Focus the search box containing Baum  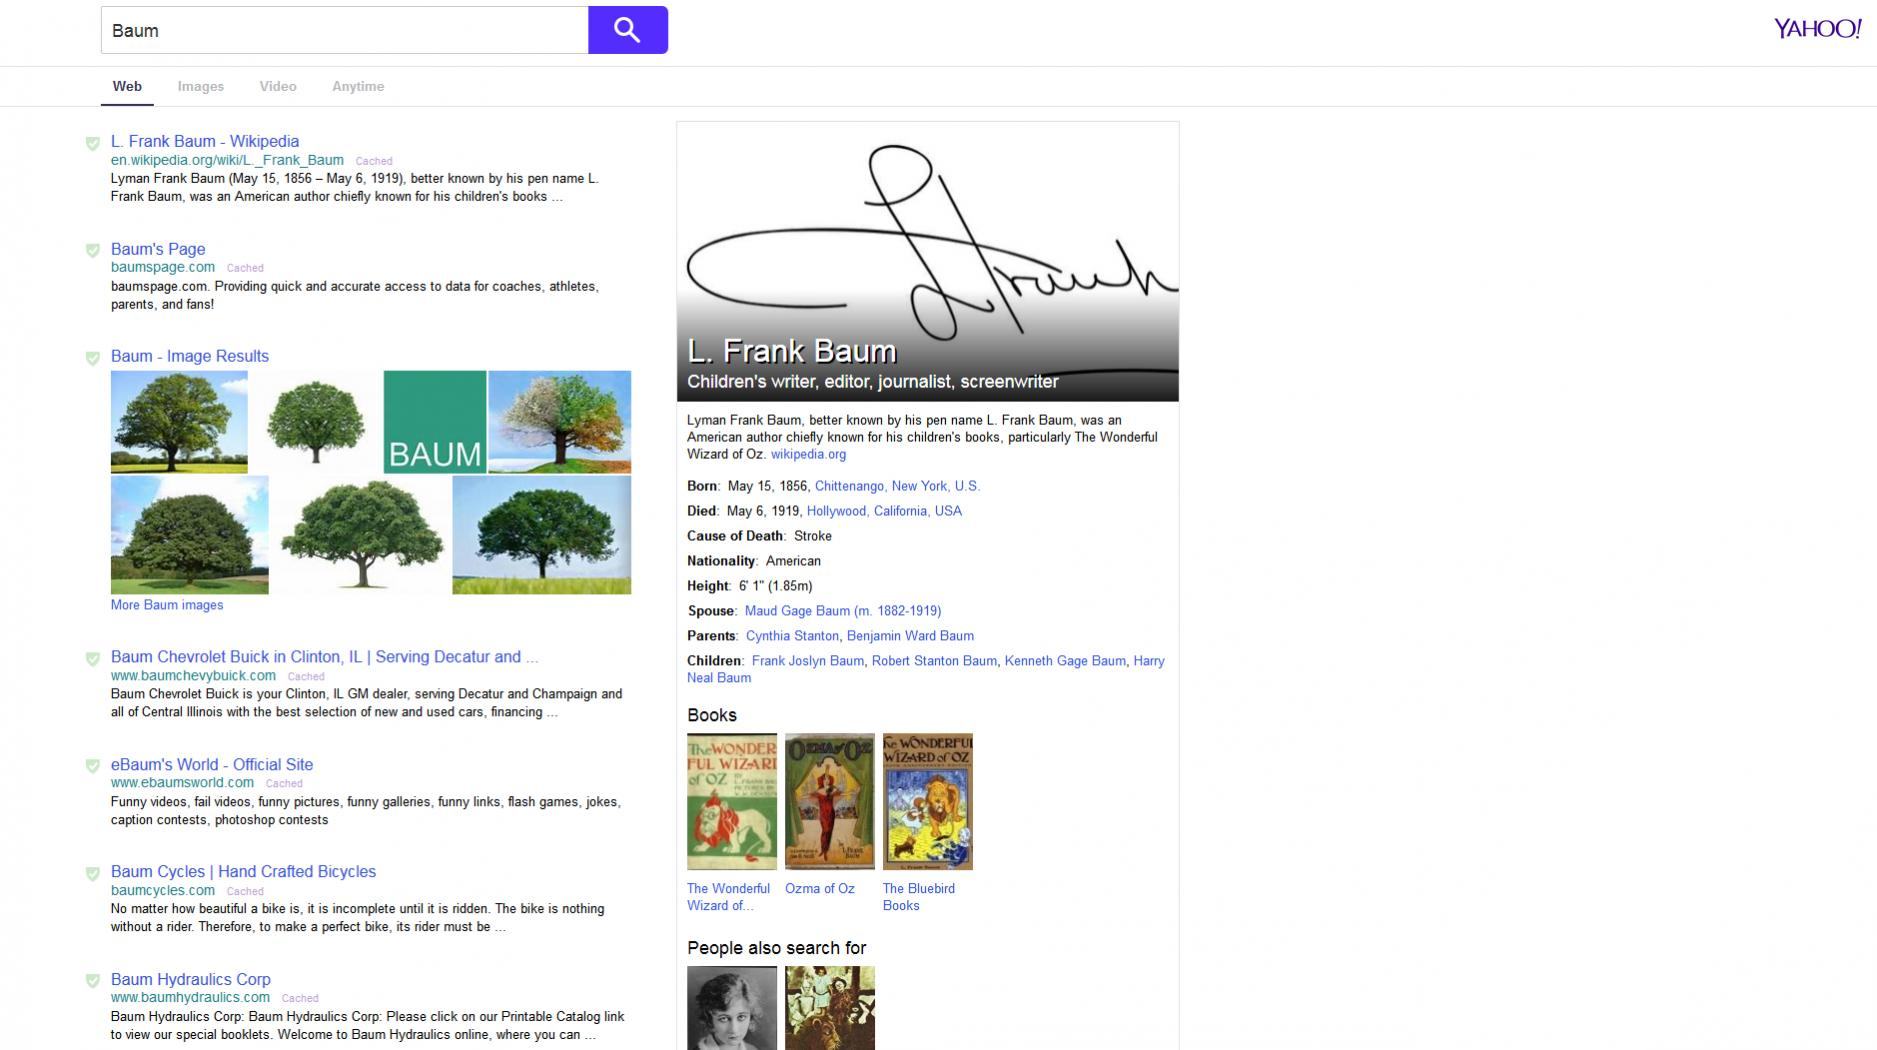(345, 30)
